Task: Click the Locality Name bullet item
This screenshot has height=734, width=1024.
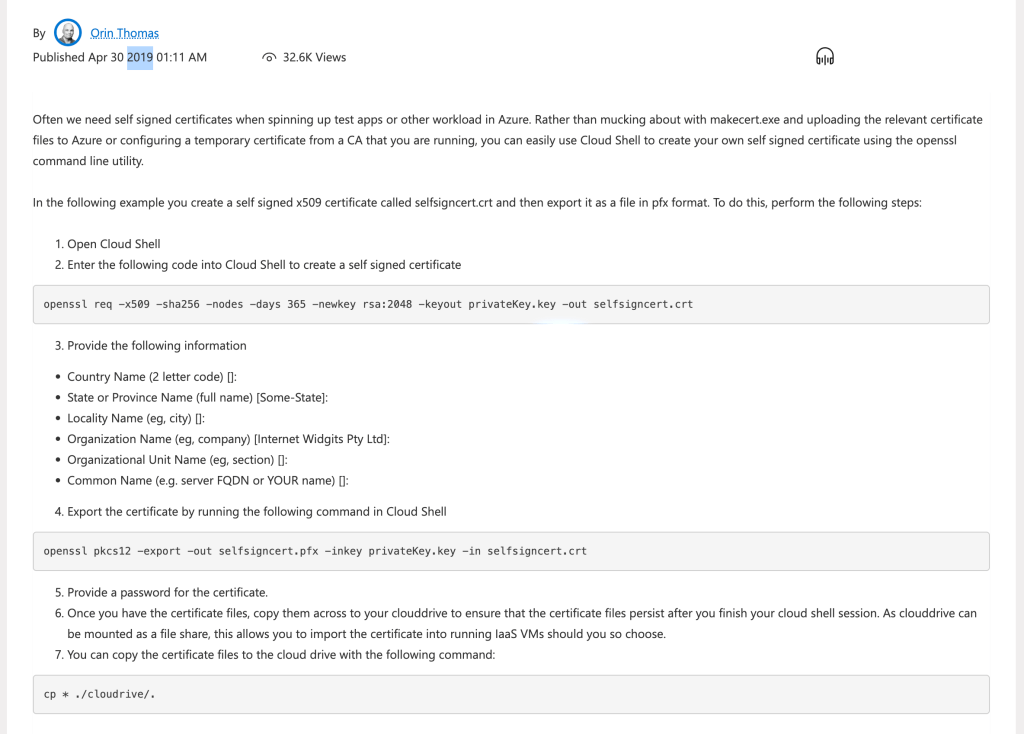Action: coord(136,419)
